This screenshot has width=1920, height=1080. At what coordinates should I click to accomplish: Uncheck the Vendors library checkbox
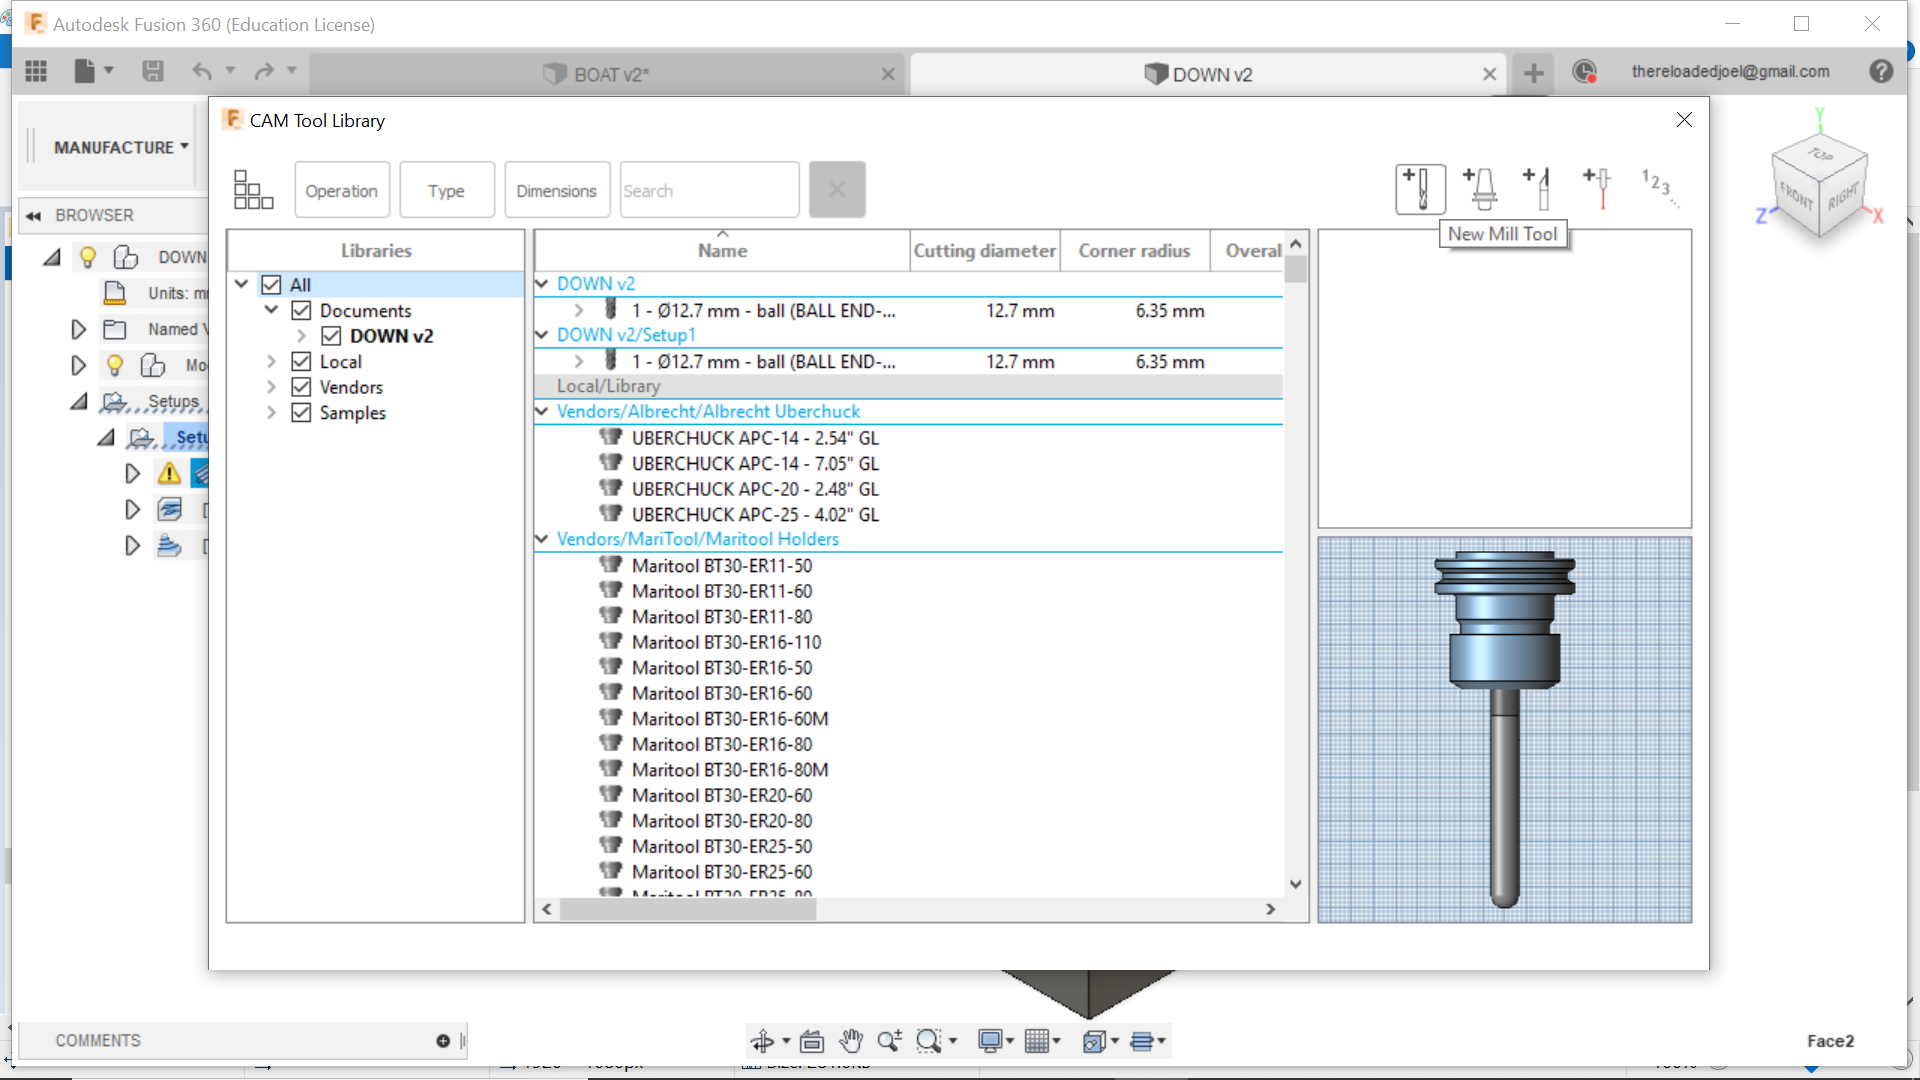(x=301, y=387)
